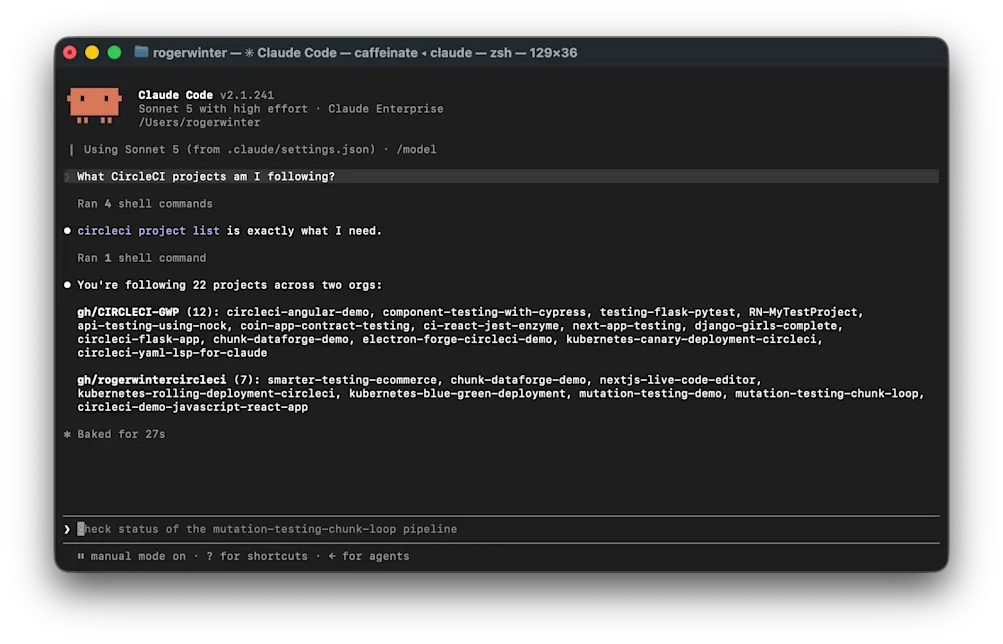Screen dimensions: 1003x644
Task: Click the prompt input field
Action: coord(501,529)
